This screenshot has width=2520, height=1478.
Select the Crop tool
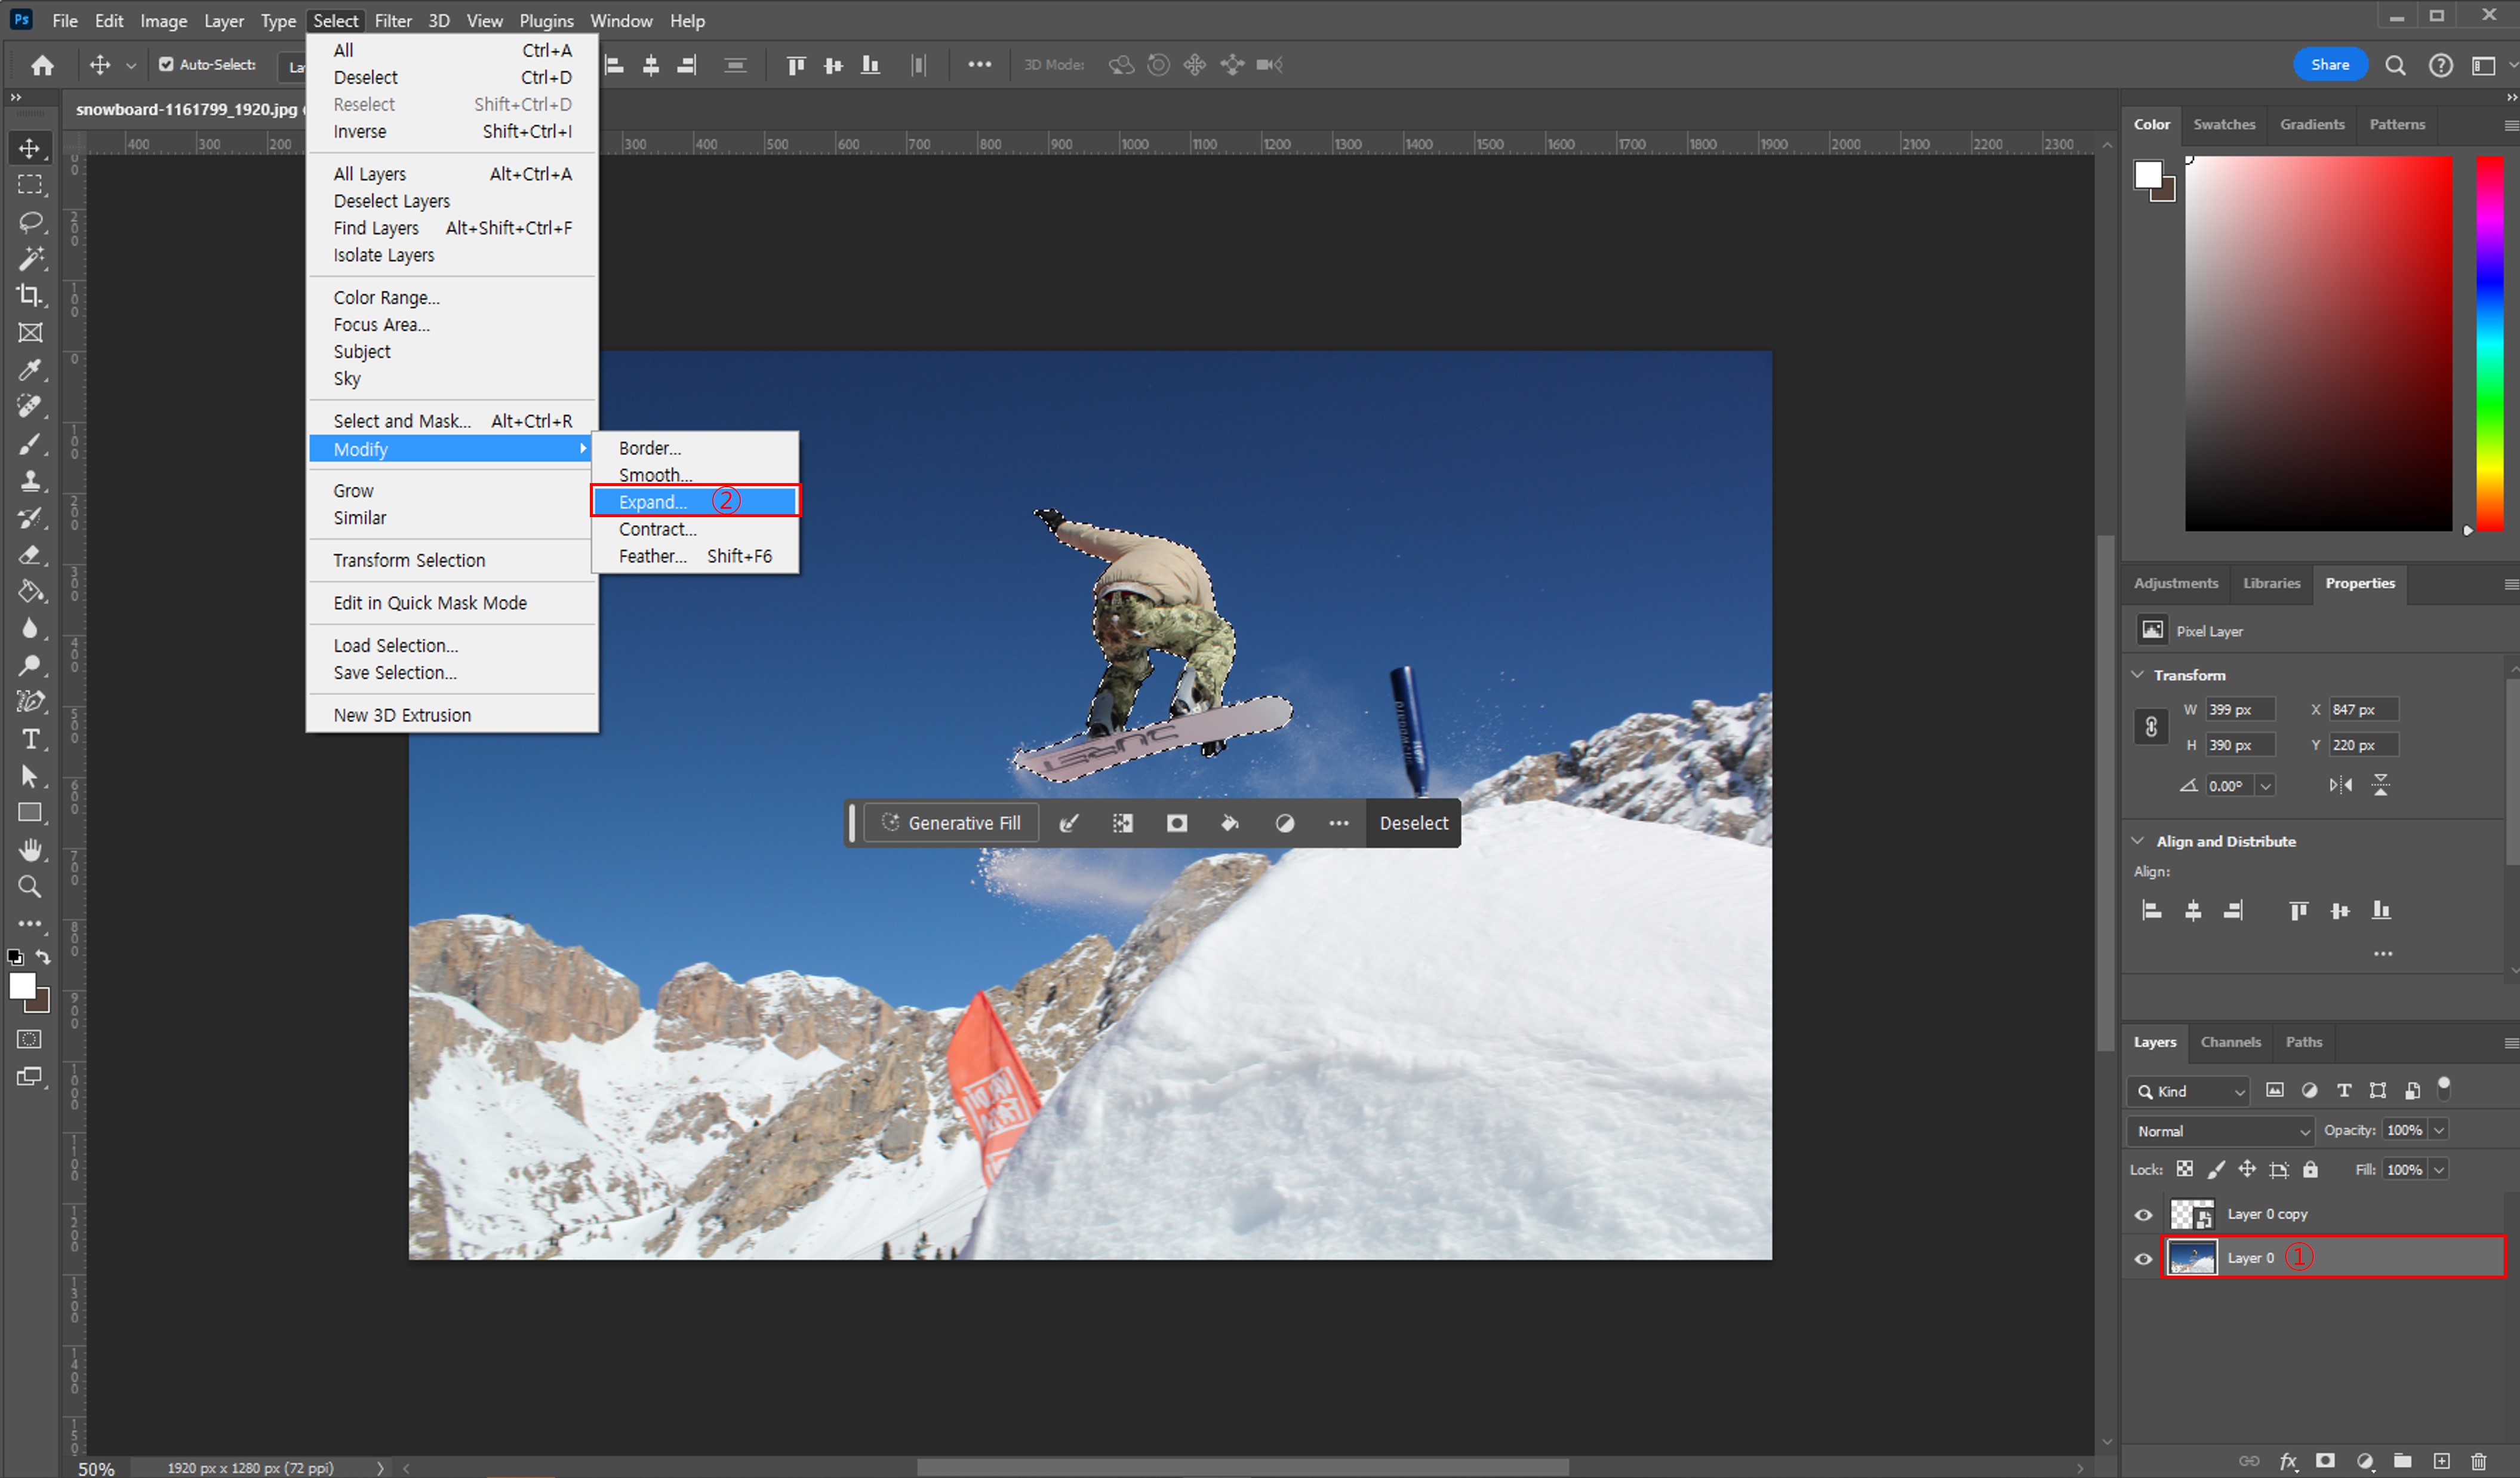coord(30,295)
